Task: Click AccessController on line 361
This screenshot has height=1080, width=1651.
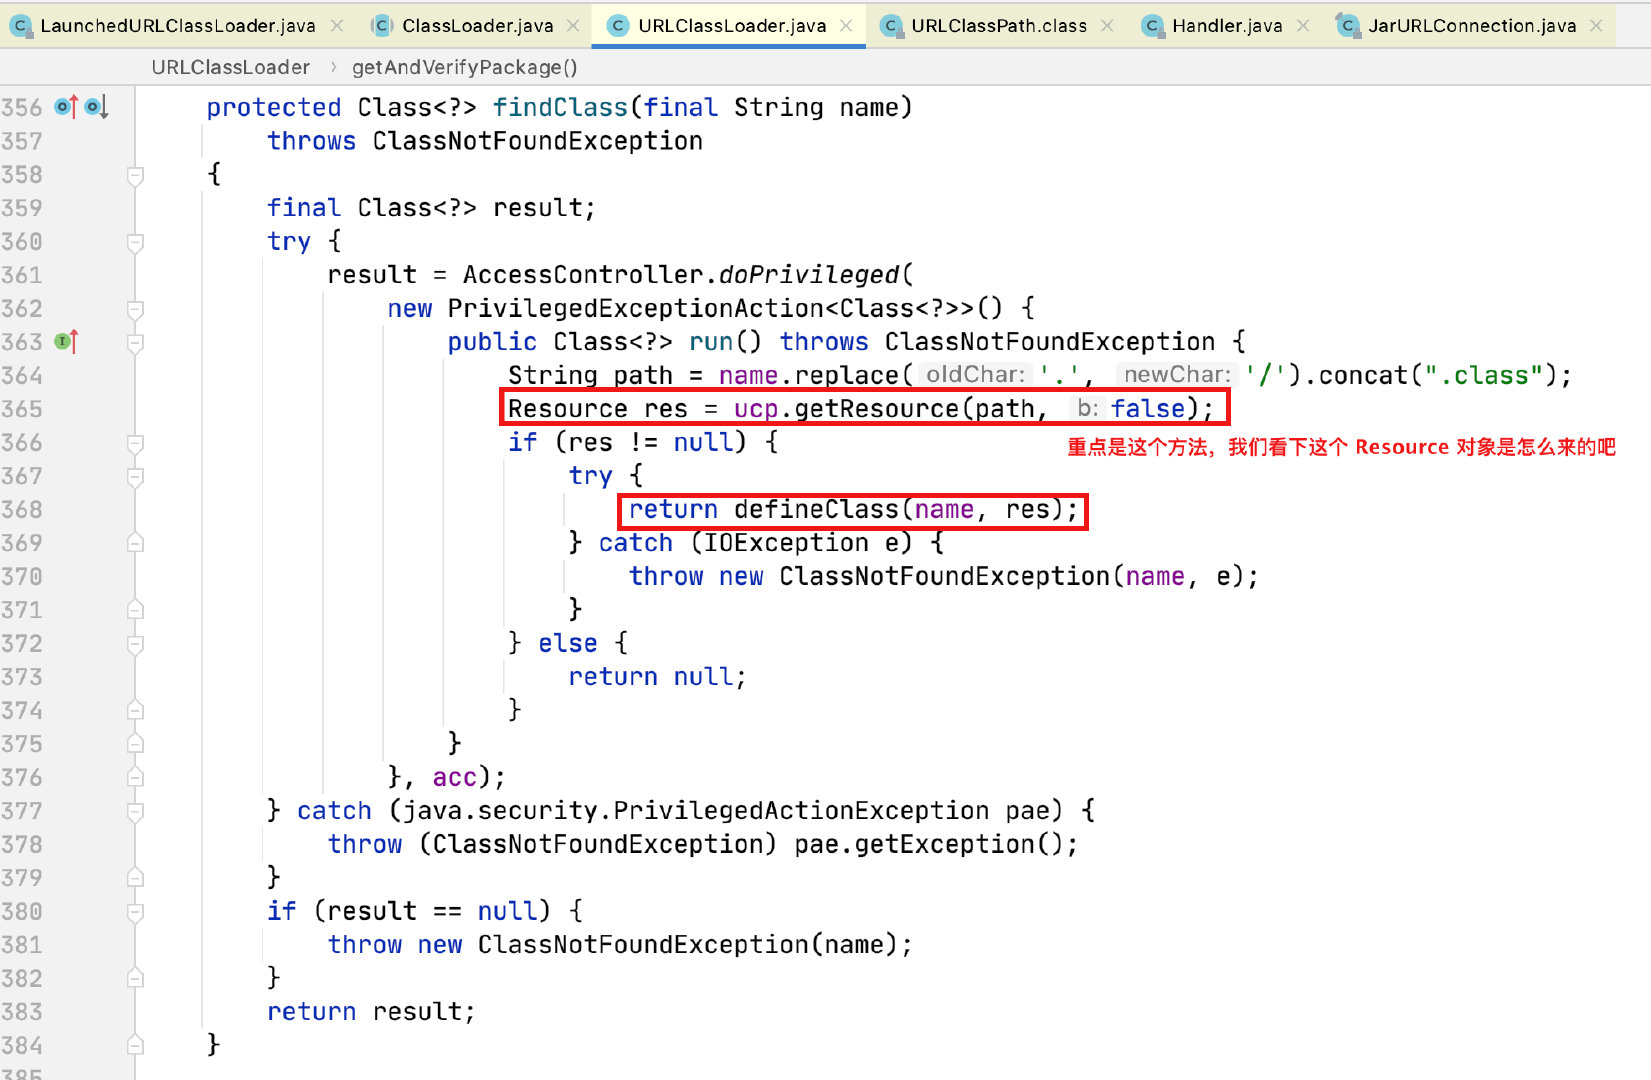Action: 583,275
